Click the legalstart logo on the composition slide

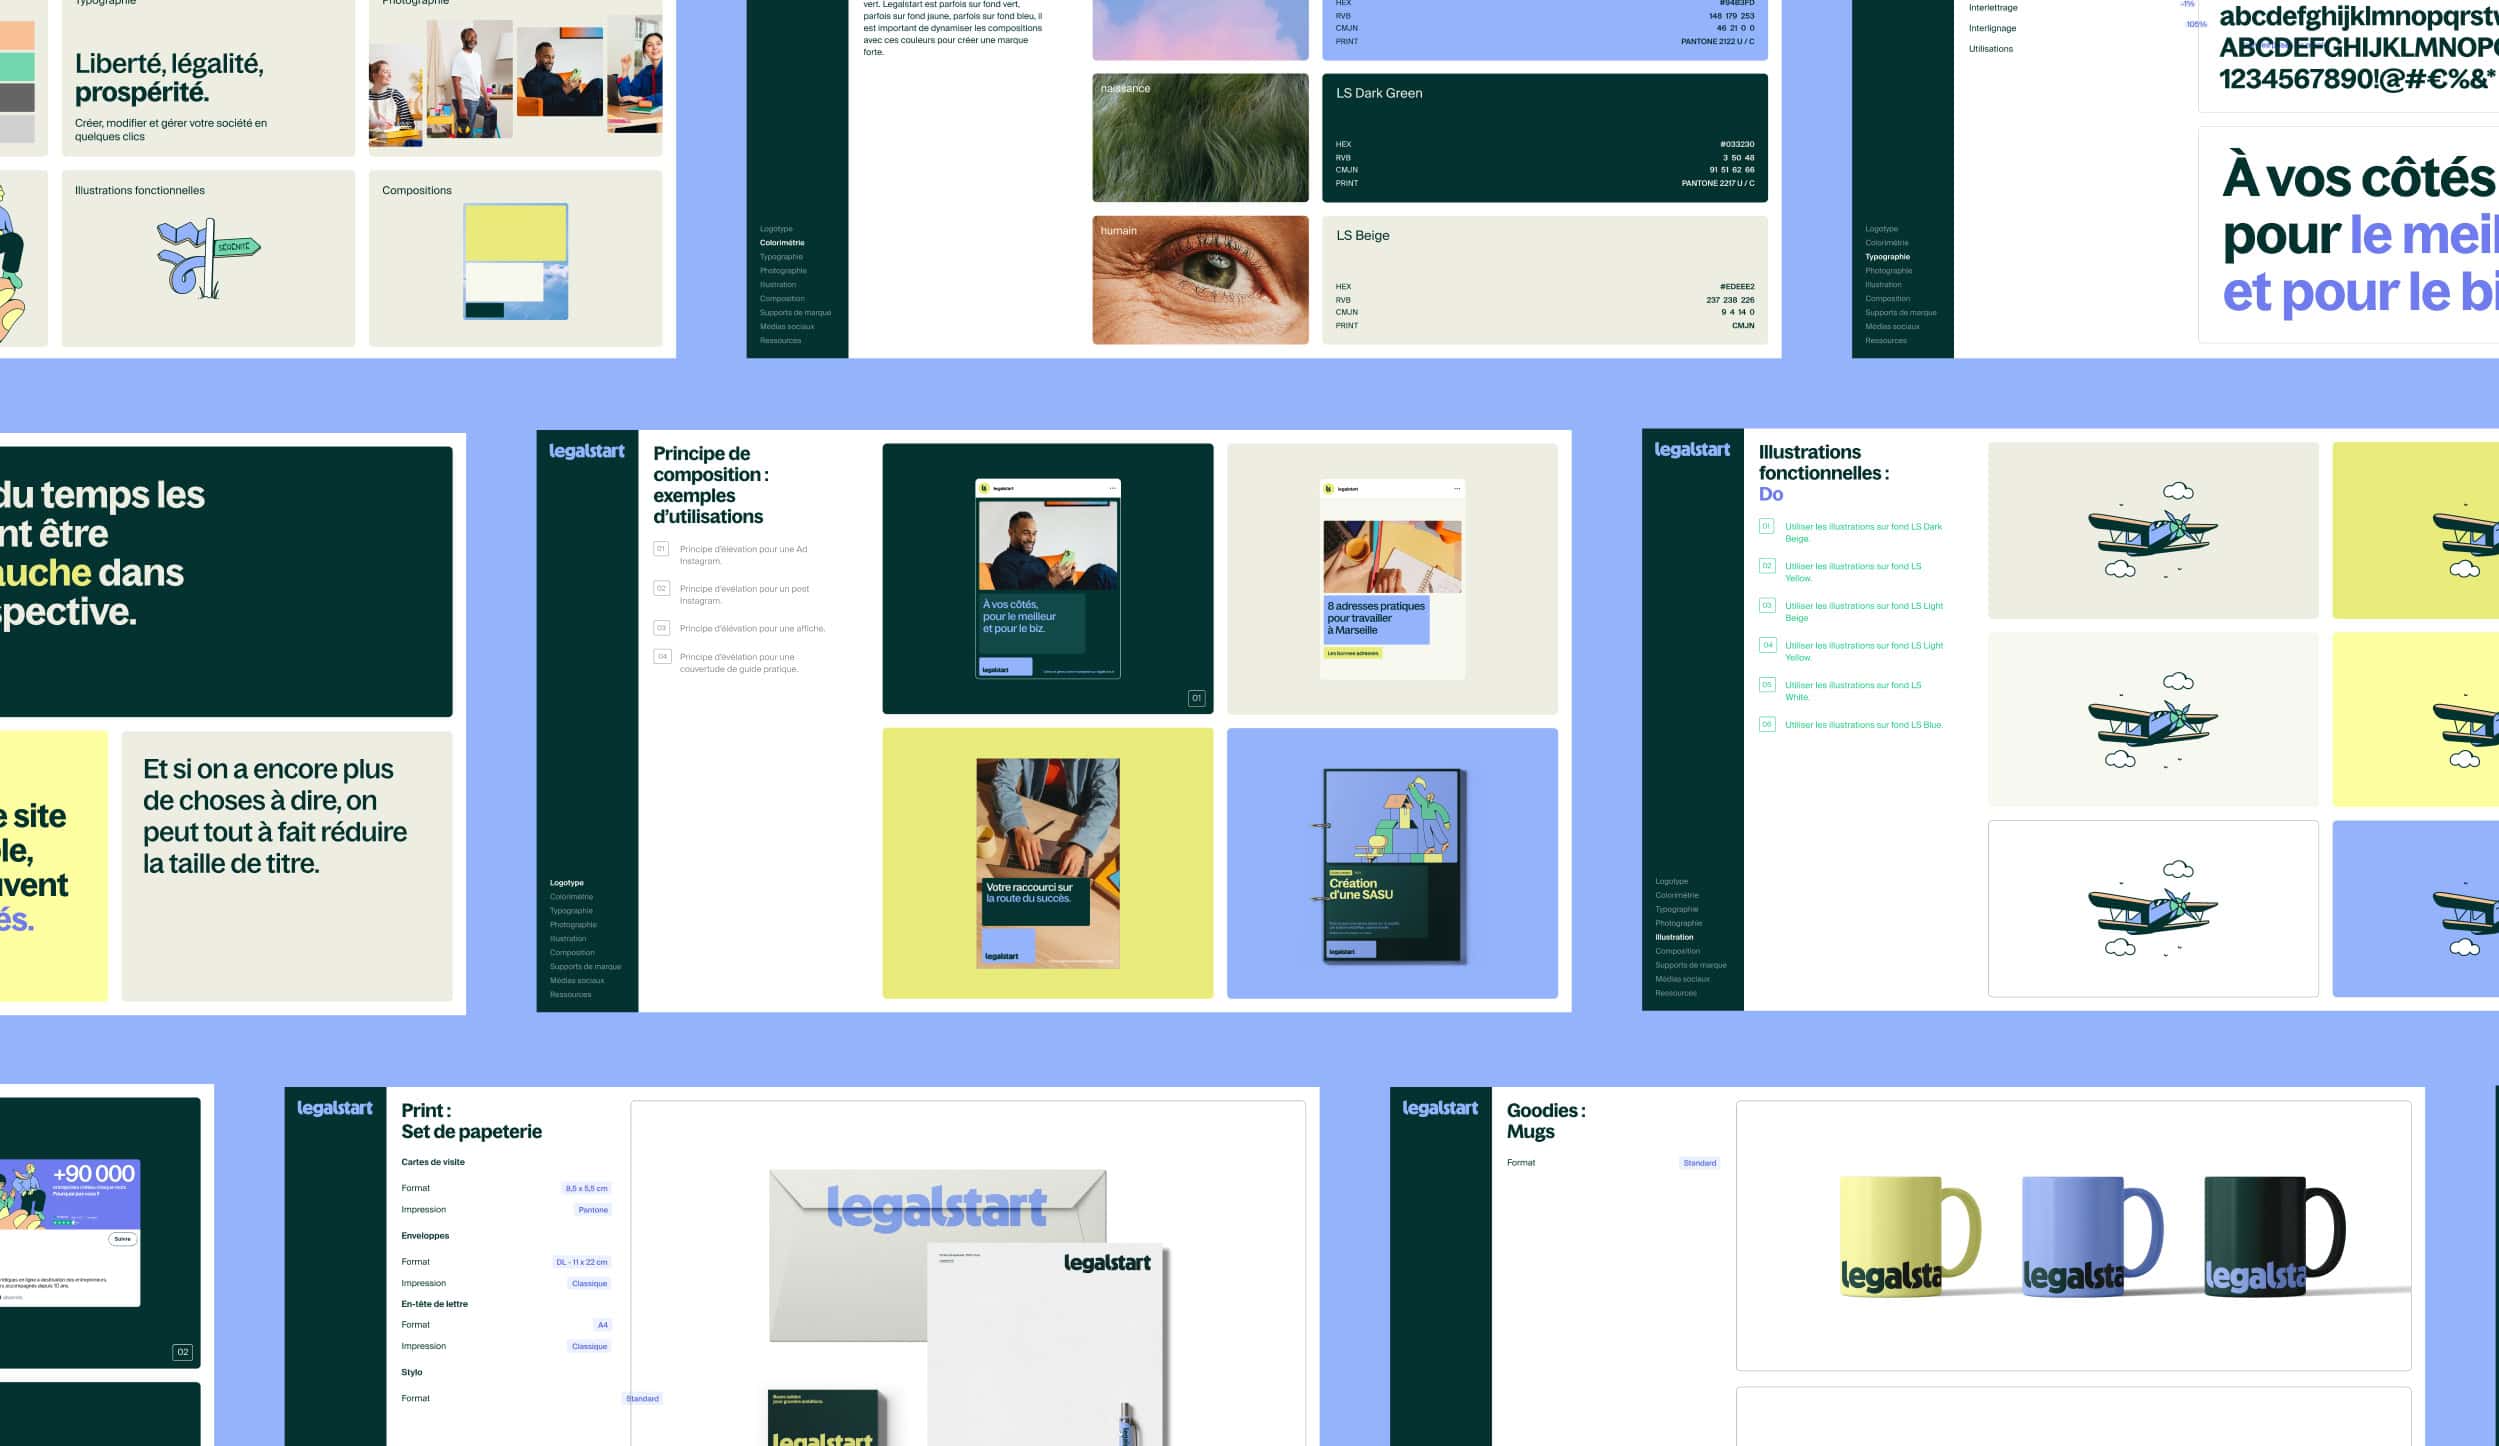pyautogui.click(x=587, y=450)
